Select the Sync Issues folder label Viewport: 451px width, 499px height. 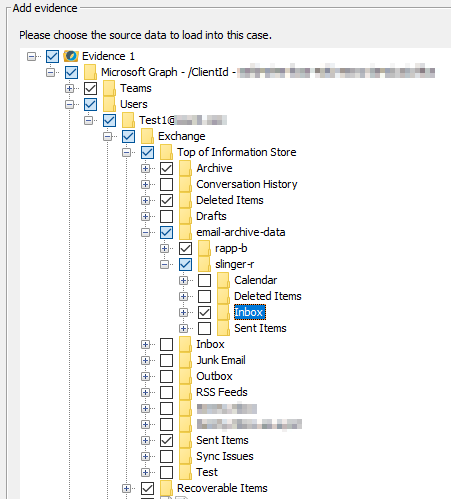coord(225,456)
